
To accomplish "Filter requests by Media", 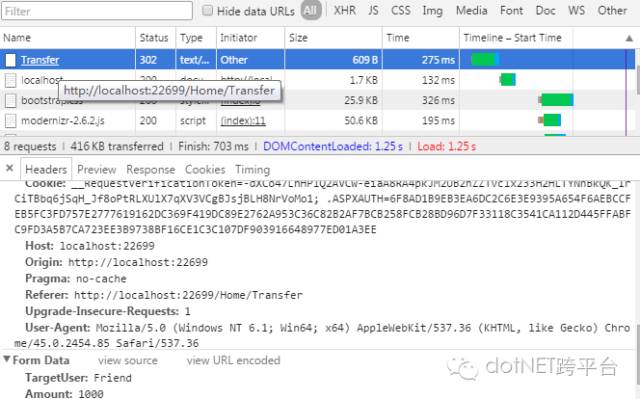I will tap(471, 11).
